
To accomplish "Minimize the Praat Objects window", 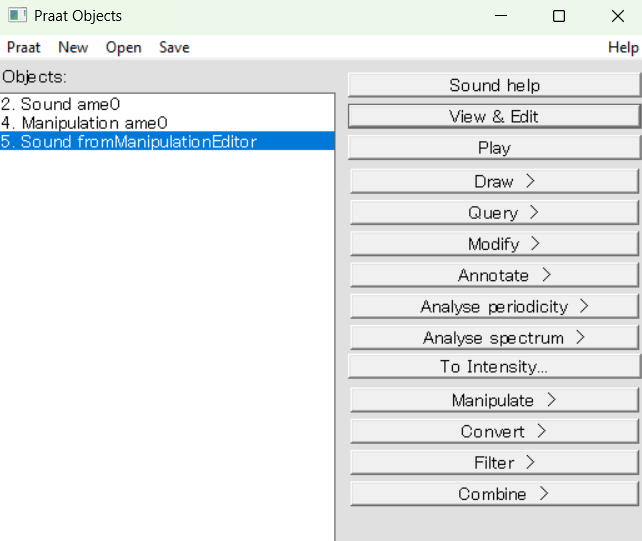I will [x=500, y=16].
